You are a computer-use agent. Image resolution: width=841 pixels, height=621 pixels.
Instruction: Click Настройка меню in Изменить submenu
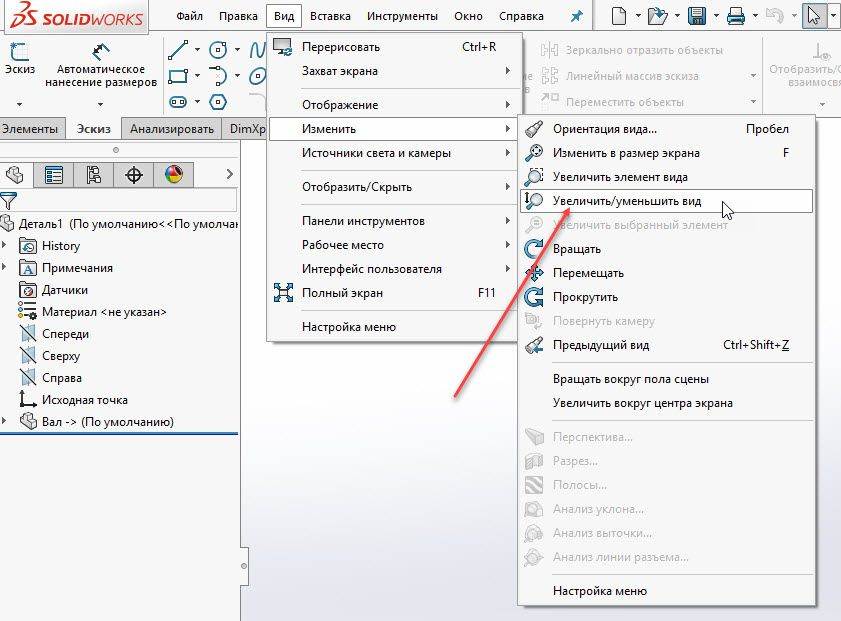pyautogui.click(x=667, y=591)
